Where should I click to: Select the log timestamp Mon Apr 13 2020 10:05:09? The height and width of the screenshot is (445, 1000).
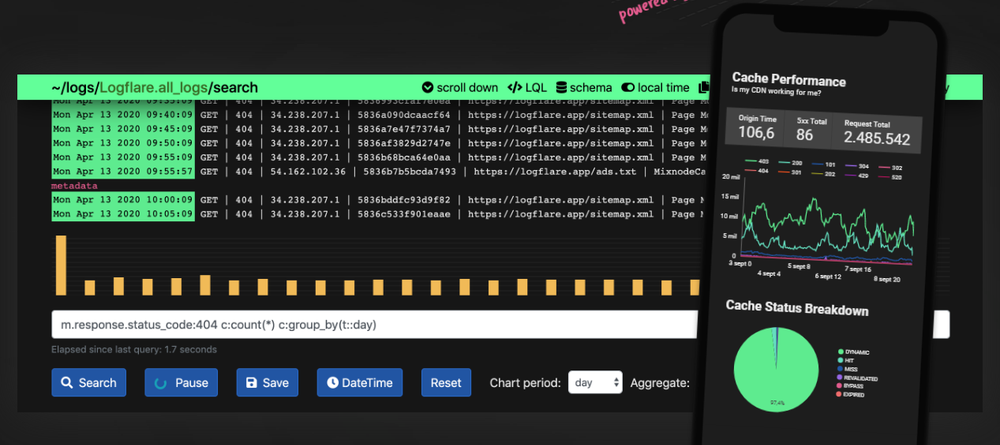(122, 214)
